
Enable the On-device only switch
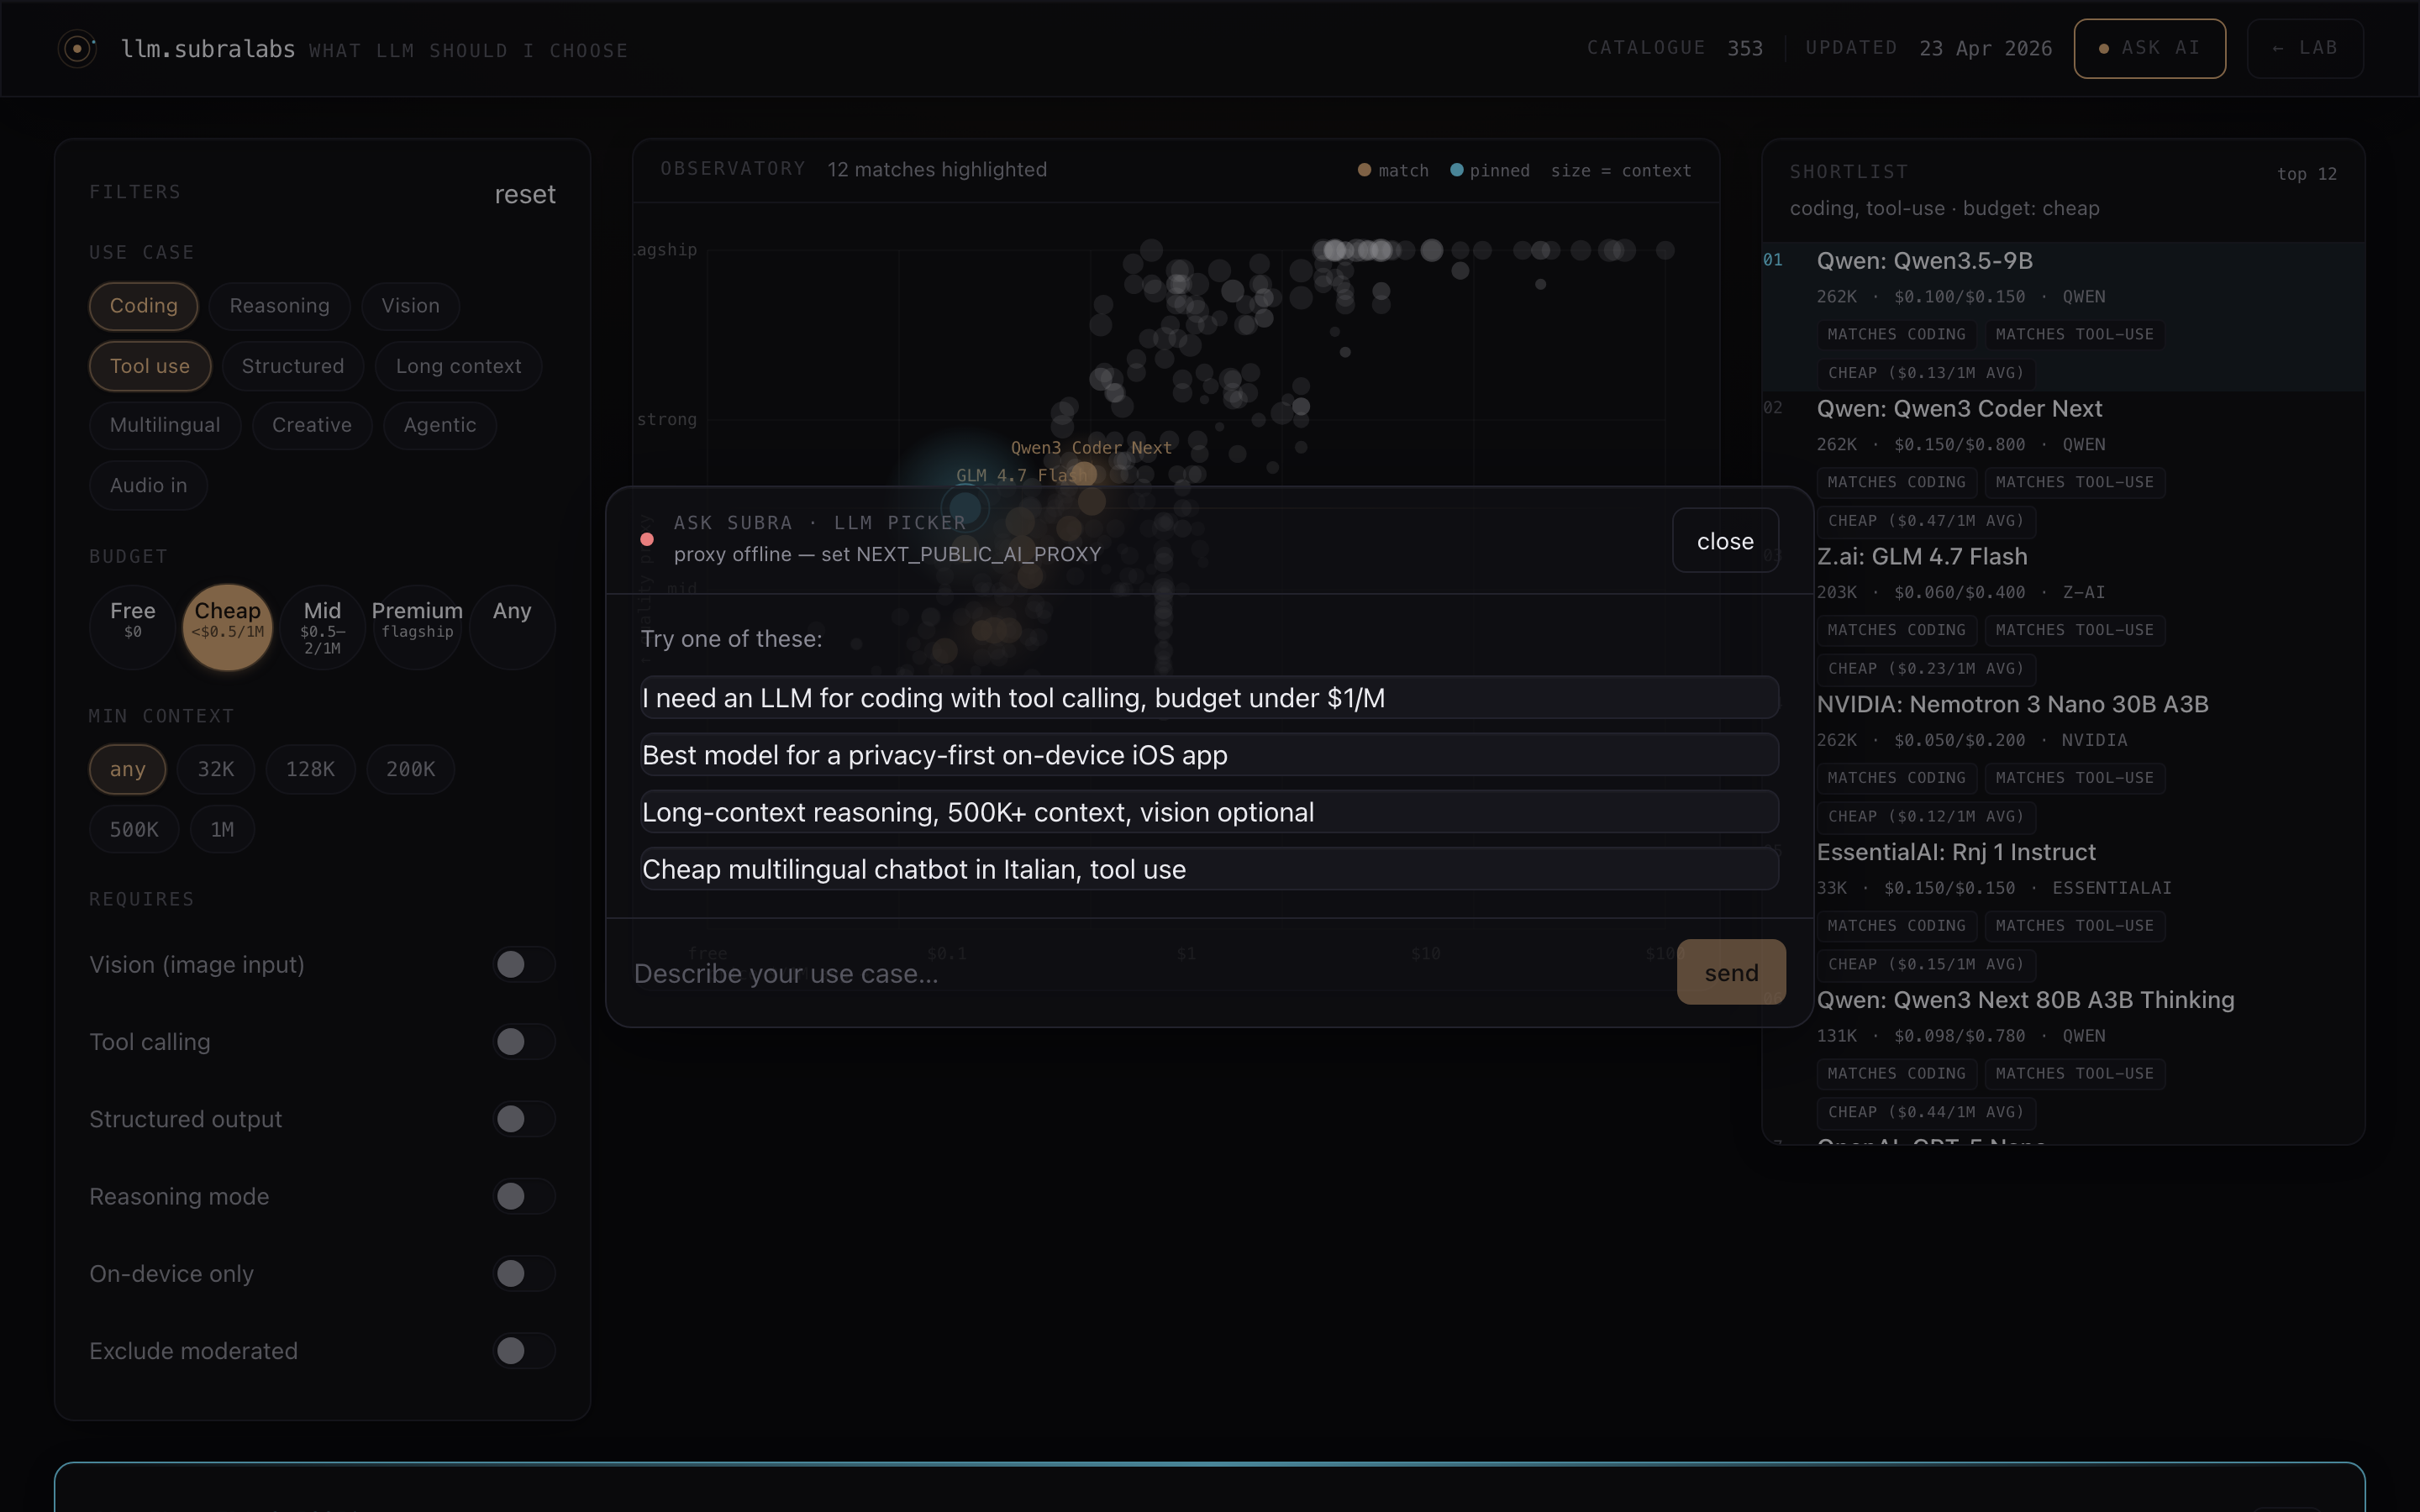tap(524, 1273)
